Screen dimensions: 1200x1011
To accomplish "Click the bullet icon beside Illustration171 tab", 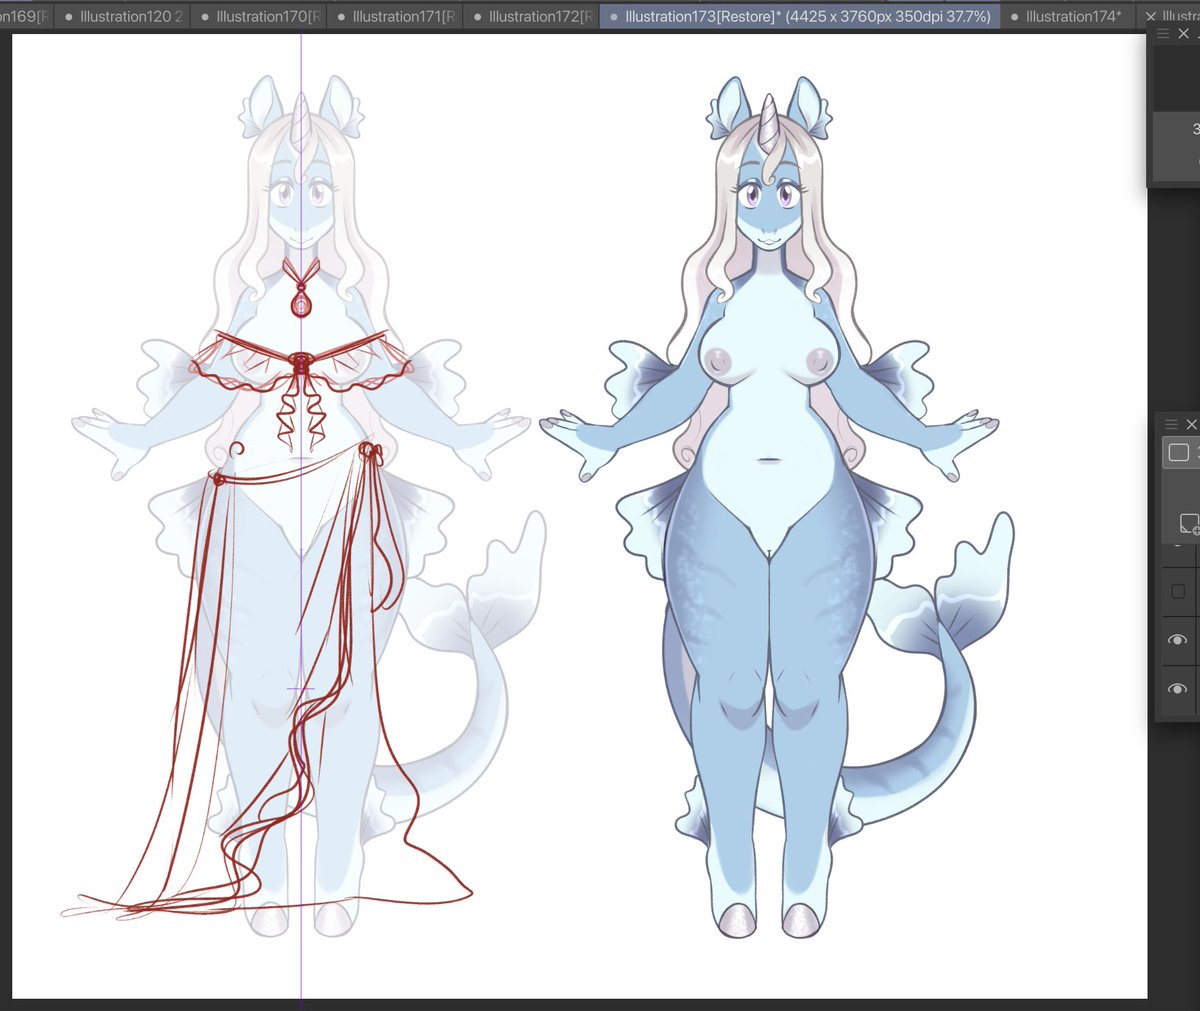I will point(339,16).
